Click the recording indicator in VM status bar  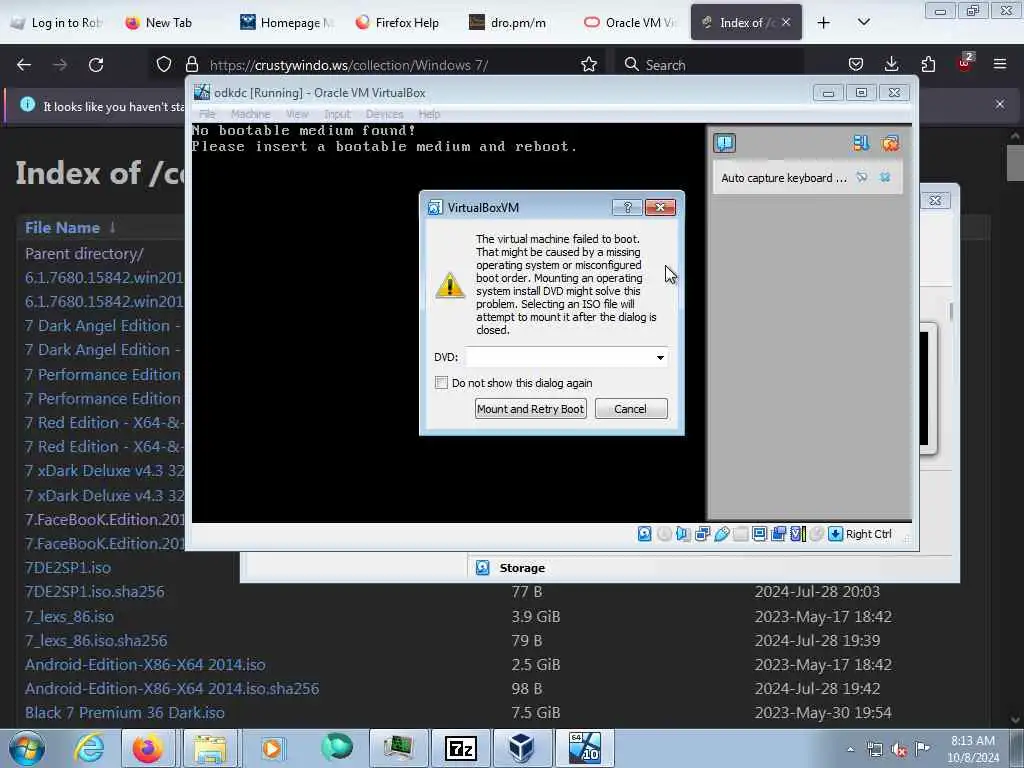(778, 534)
